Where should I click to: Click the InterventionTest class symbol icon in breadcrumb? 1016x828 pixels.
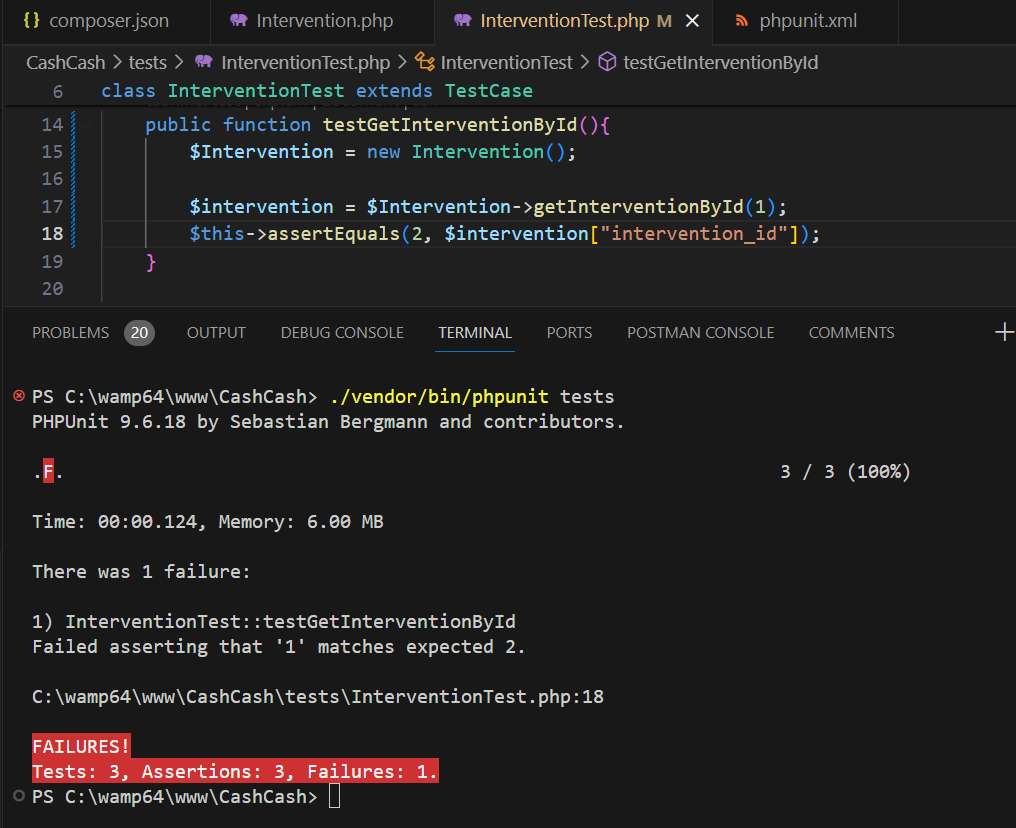(x=424, y=62)
